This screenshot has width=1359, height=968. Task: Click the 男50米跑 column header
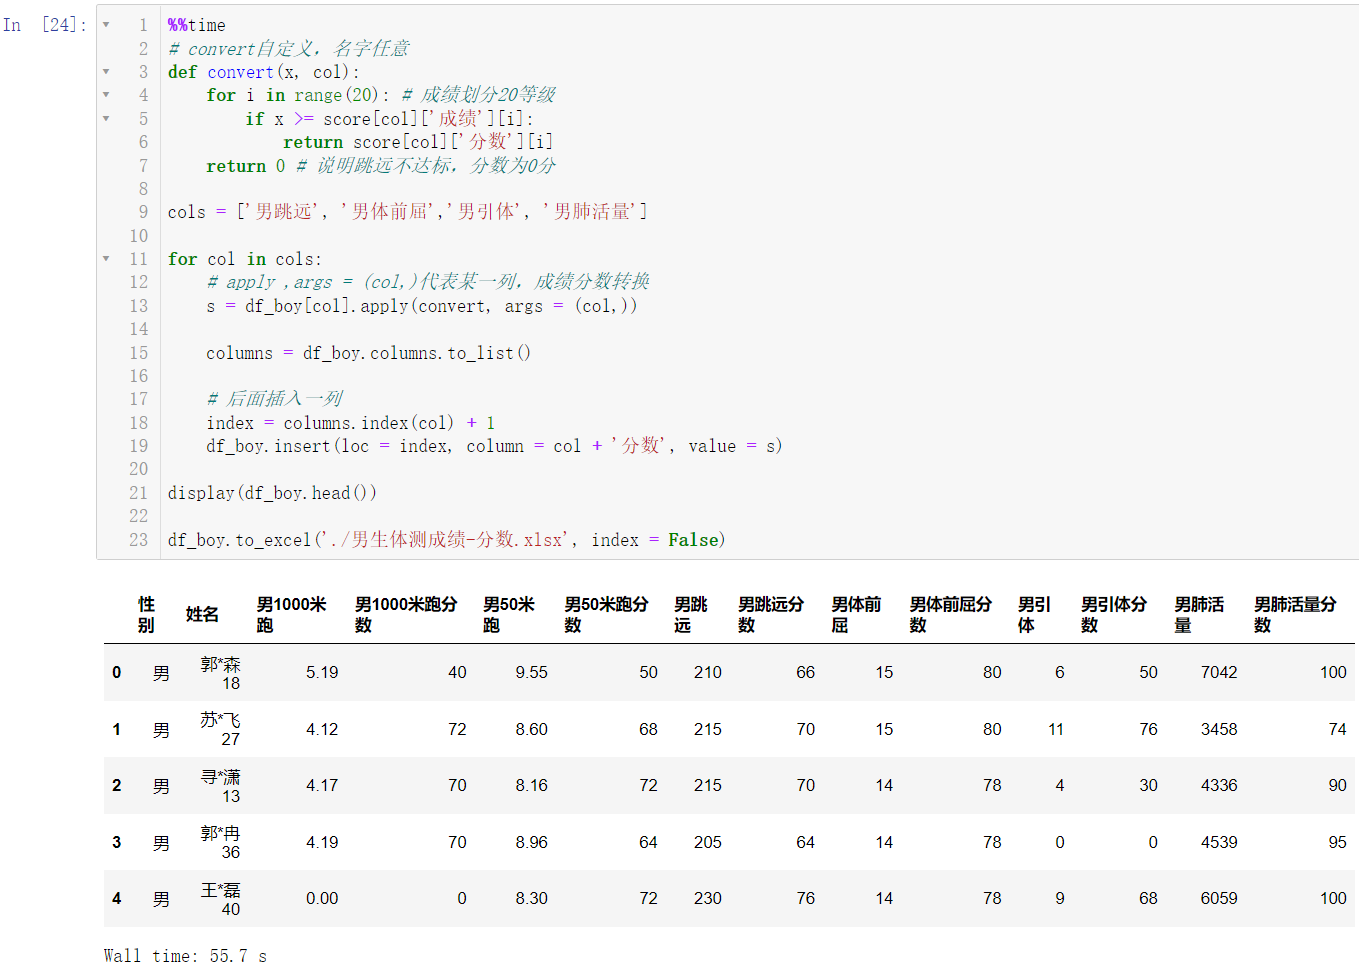coord(509,614)
